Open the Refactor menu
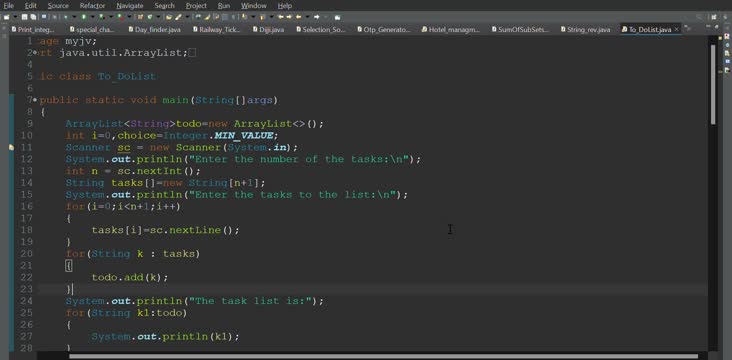732x360 pixels. 92,6
